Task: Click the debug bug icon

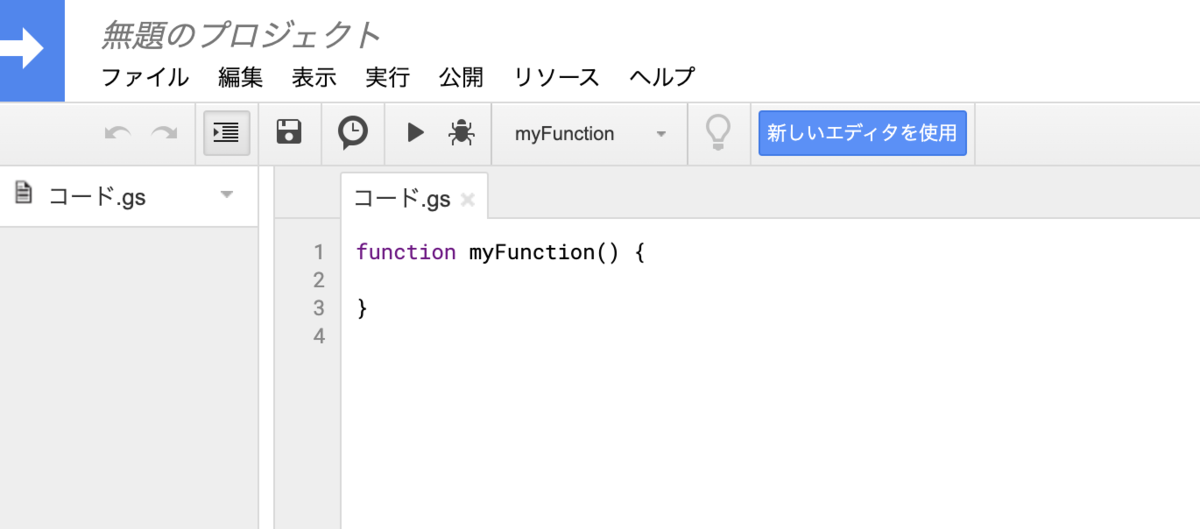Action: click(461, 133)
